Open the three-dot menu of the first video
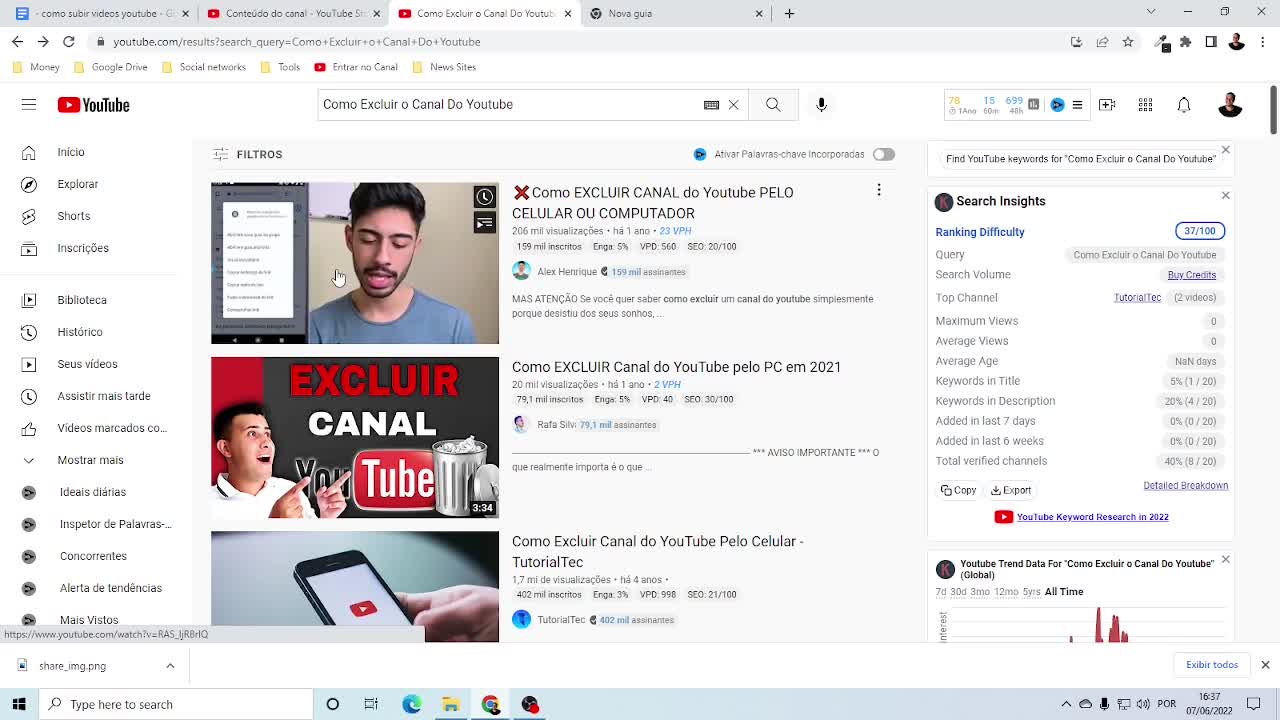This screenshot has width=1280, height=720. pos(879,190)
